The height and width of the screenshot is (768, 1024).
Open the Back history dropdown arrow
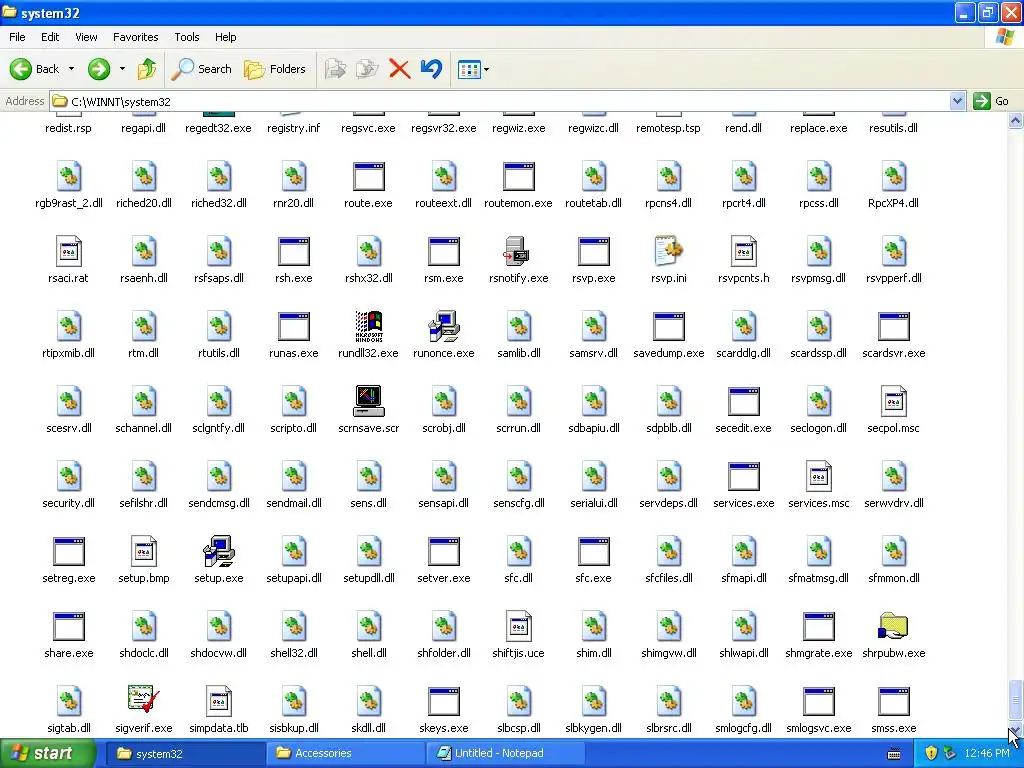point(71,69)
